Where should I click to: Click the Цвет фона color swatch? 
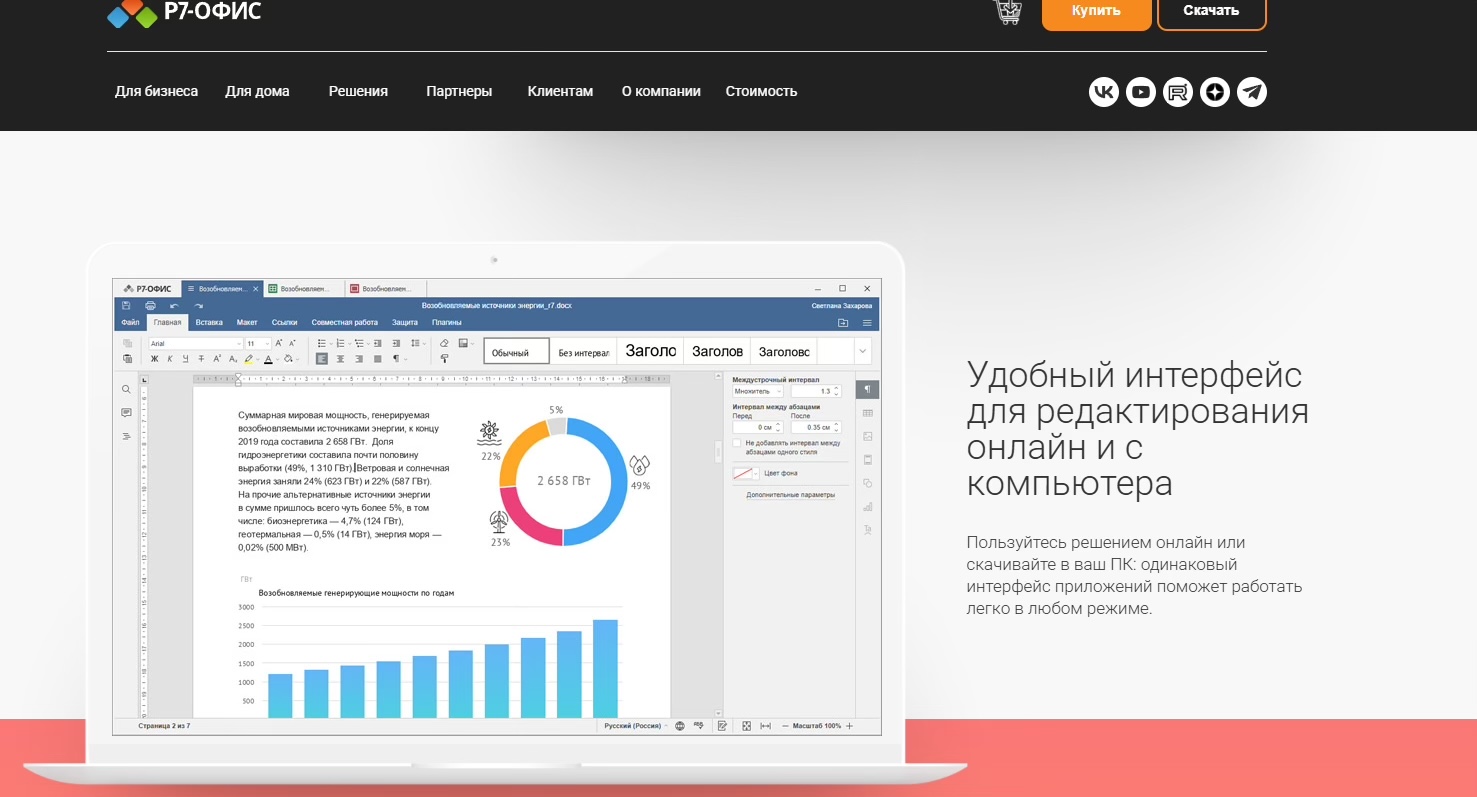pos(743,474)
